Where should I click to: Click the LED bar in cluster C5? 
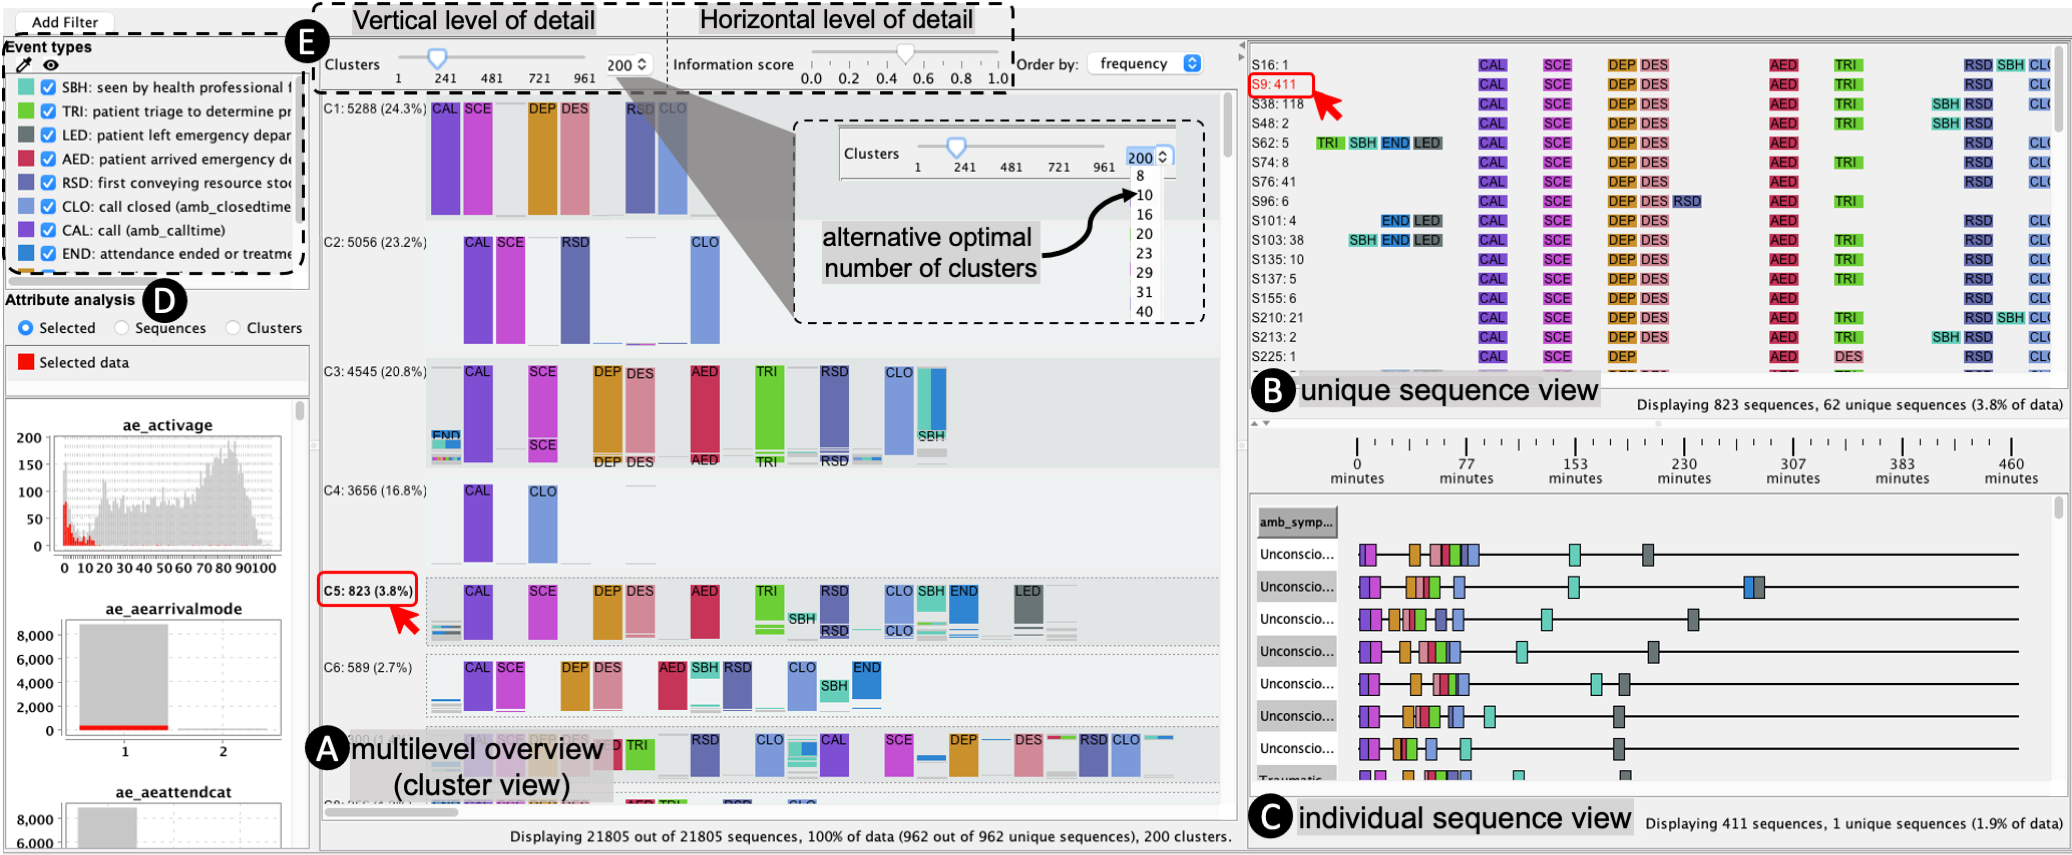click(1028, 606)
